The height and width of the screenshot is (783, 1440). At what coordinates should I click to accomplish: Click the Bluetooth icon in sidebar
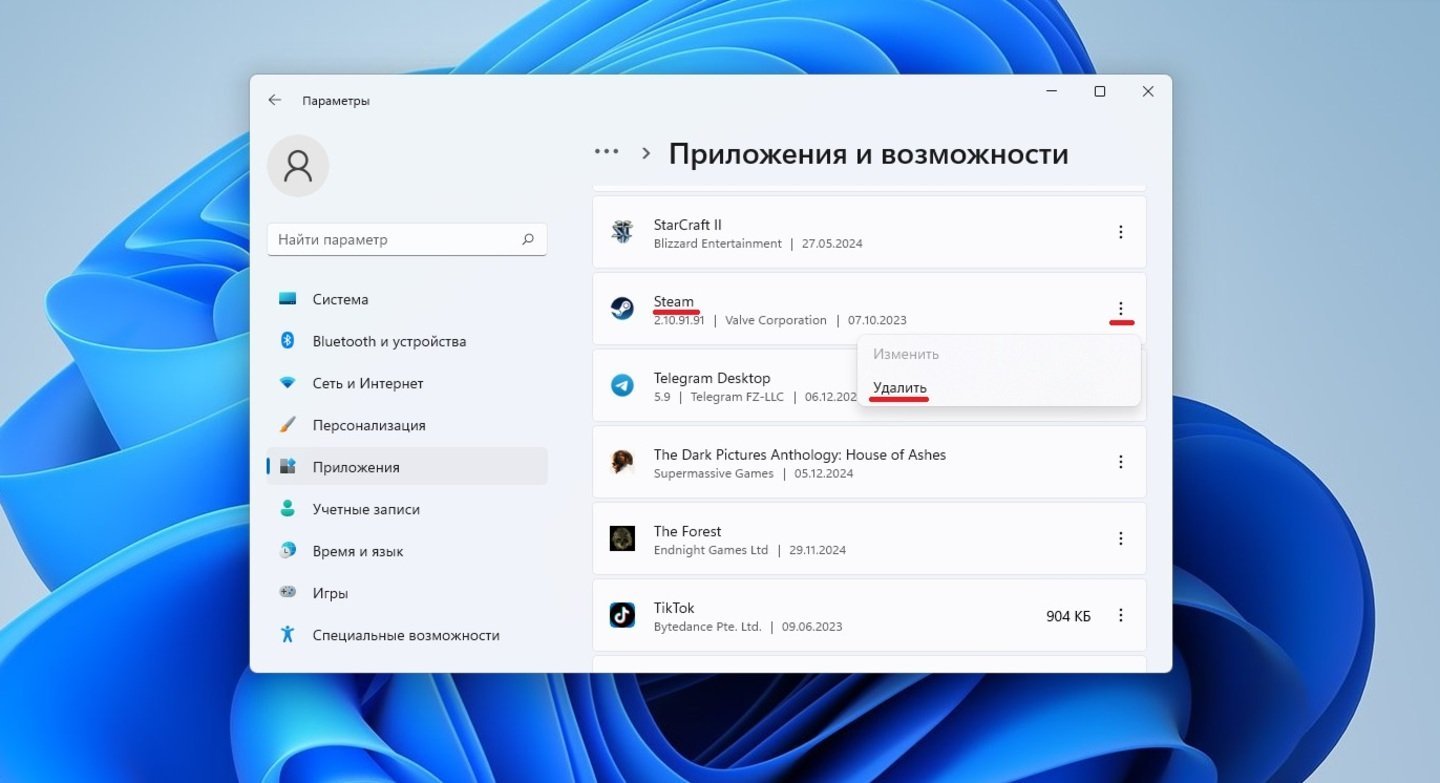(x=288, y=341)
